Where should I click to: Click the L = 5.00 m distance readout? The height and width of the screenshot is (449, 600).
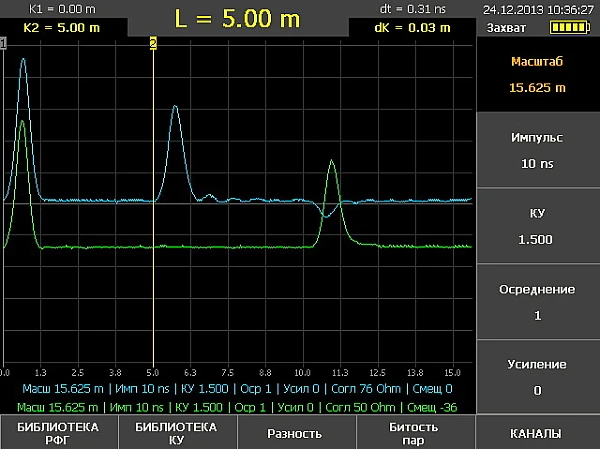point(236,18)
